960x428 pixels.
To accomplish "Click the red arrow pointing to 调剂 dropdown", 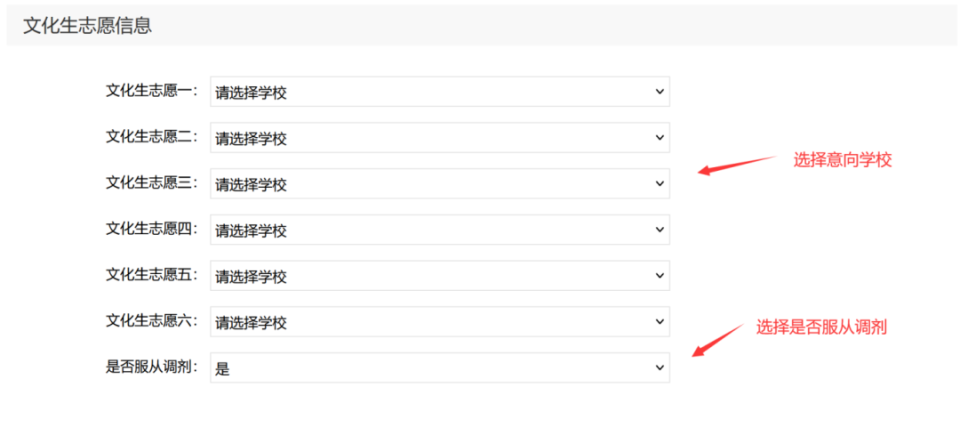I will point(717,338).
